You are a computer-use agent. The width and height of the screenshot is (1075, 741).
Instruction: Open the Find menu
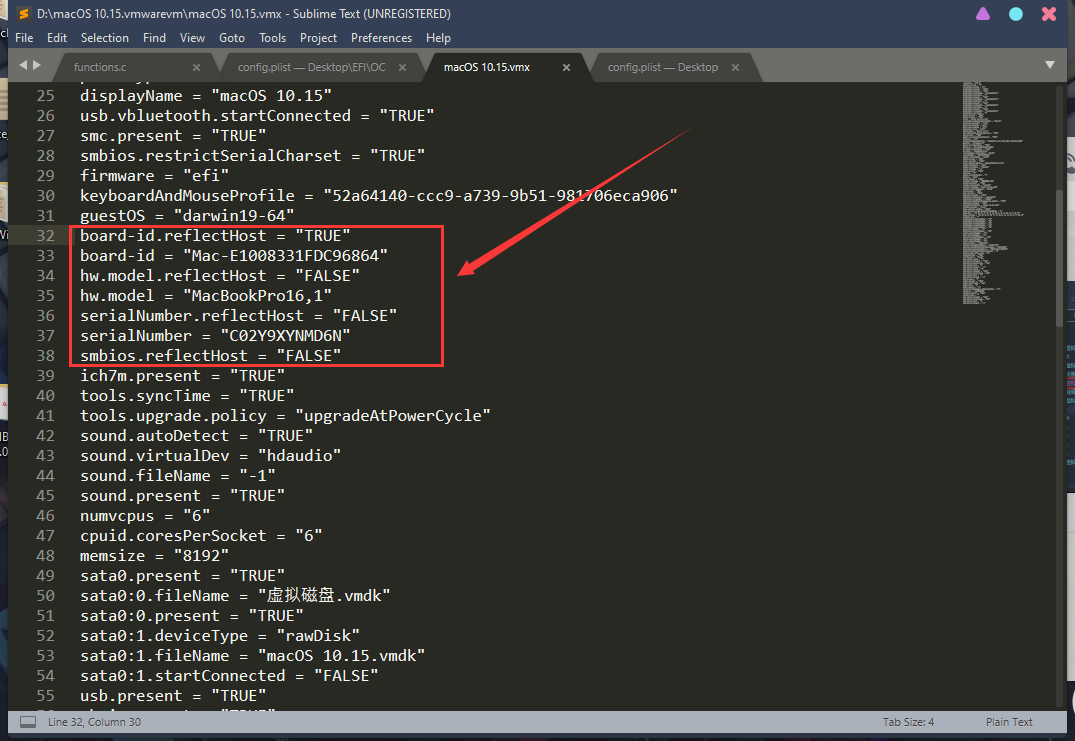click(154, 38)
